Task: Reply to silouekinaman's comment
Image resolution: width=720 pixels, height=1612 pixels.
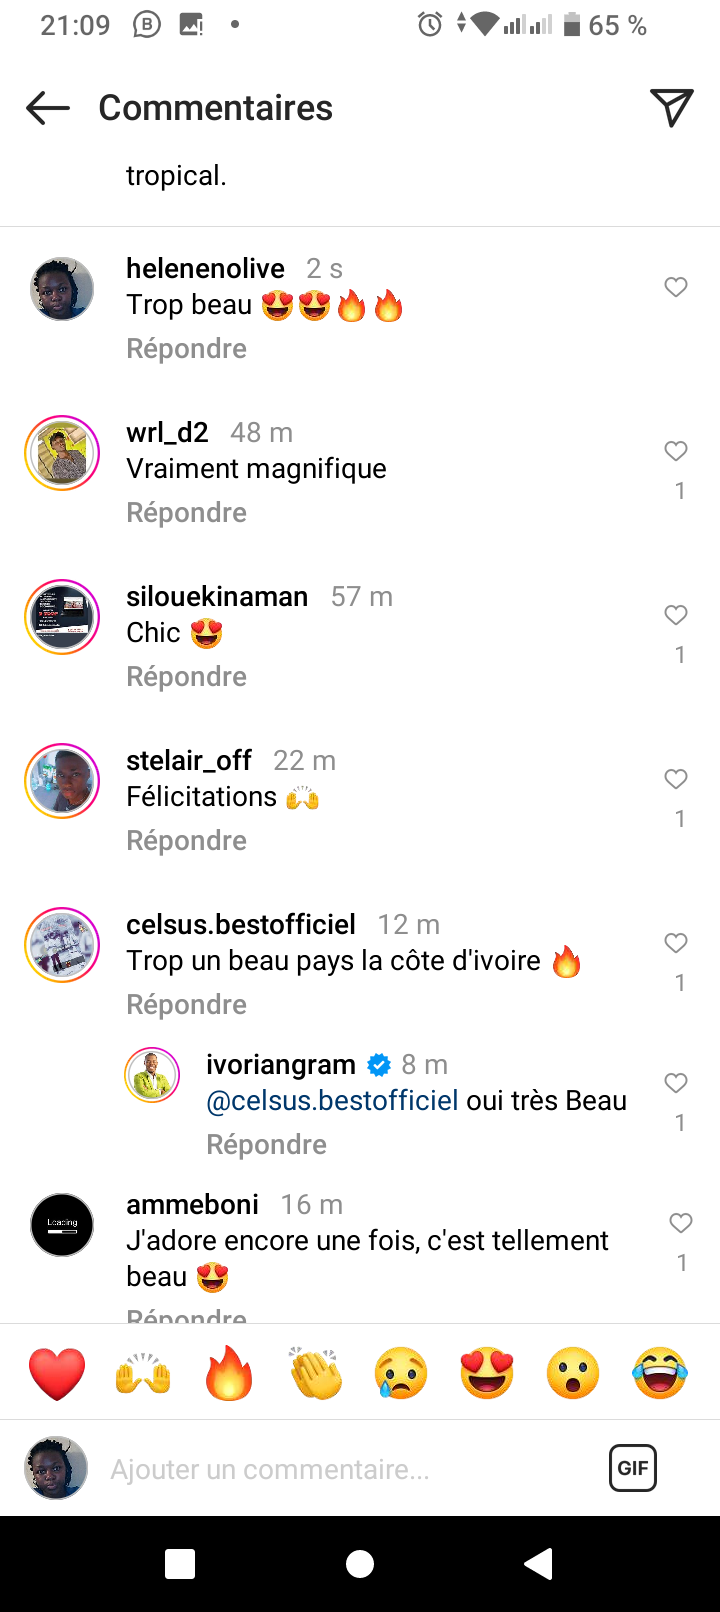Action: click(186, 677)
